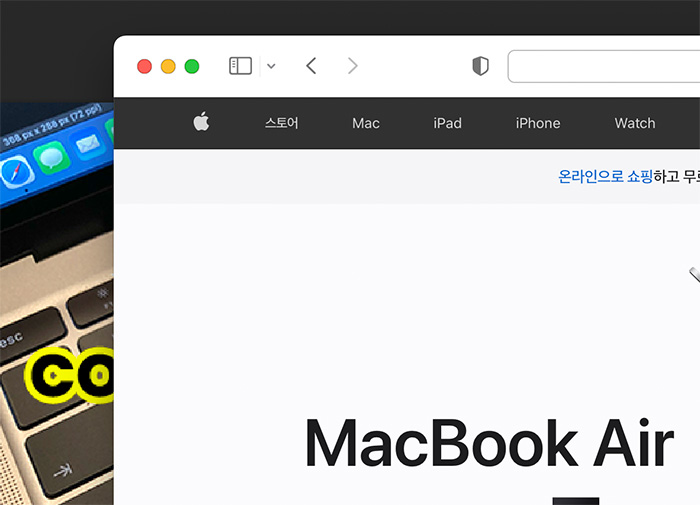Click Safari compass icon in background dock

coord(17,172)
